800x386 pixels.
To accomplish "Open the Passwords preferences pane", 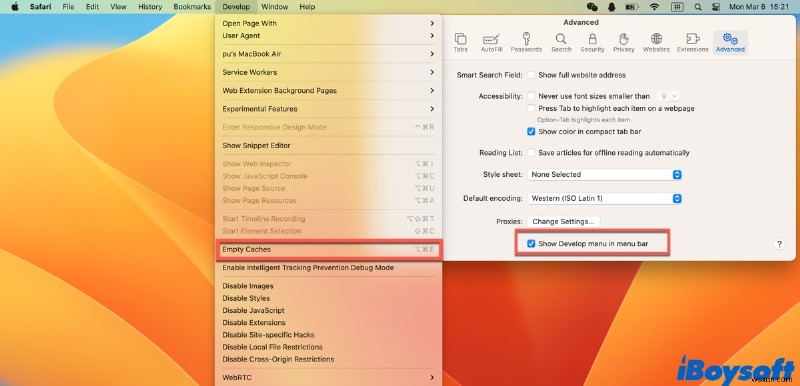I will click(x=526, y=43).
